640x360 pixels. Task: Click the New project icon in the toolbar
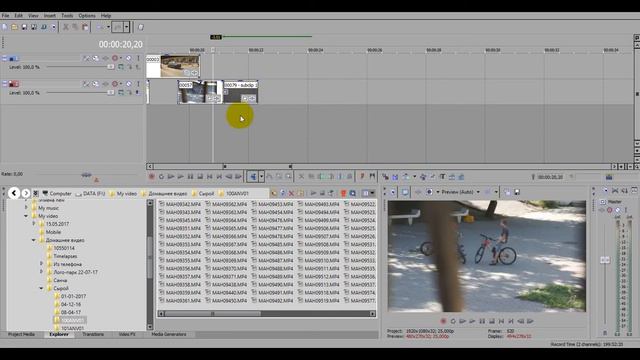click(x=4, y=27)
